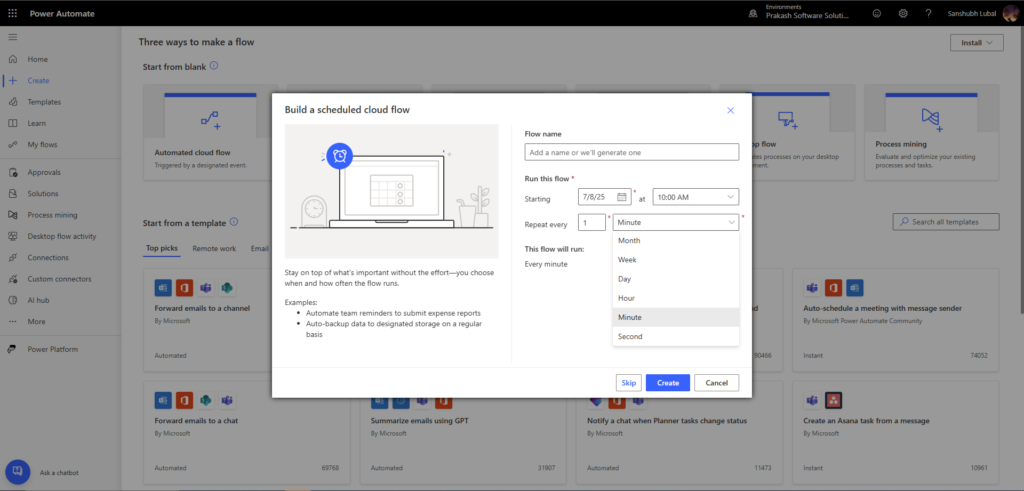Select Minute from the frequency list
This screenshot has height=491, width=1024.
[x=676, y=317]
